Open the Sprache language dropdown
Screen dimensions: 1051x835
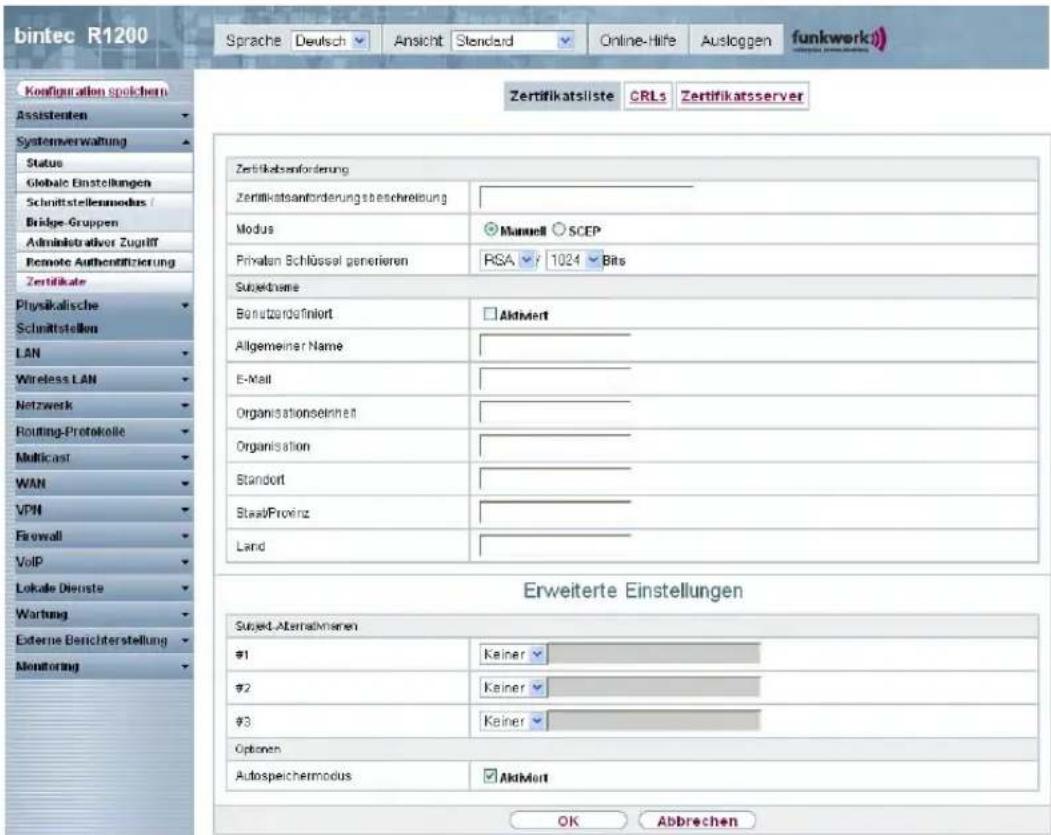330,41
